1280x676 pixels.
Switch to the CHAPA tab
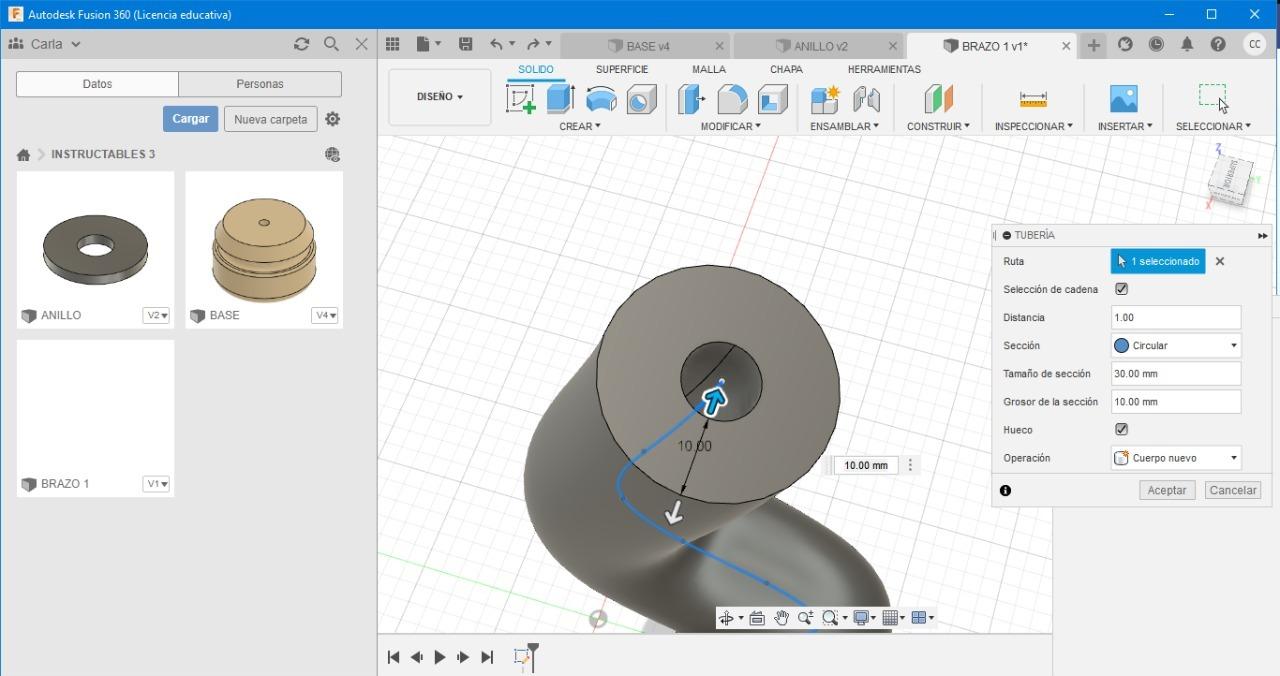[786, 69]
